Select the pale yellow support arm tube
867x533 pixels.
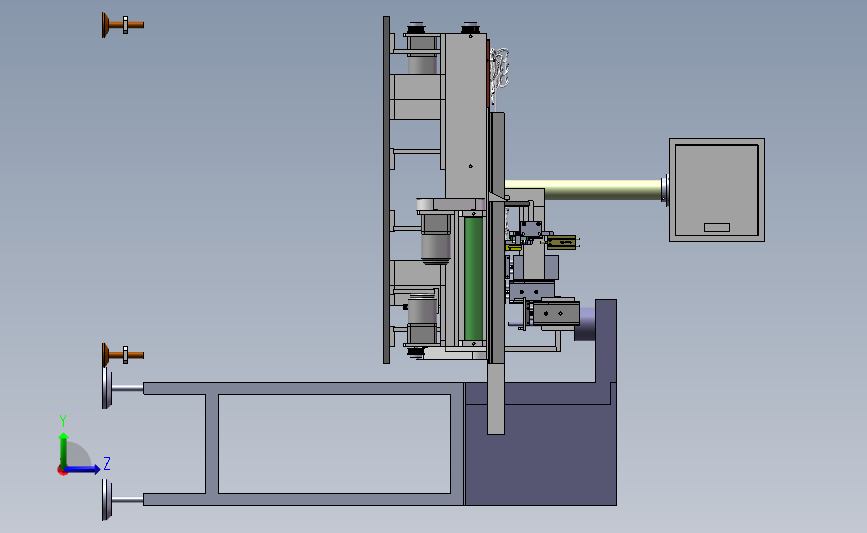[584, 190]
